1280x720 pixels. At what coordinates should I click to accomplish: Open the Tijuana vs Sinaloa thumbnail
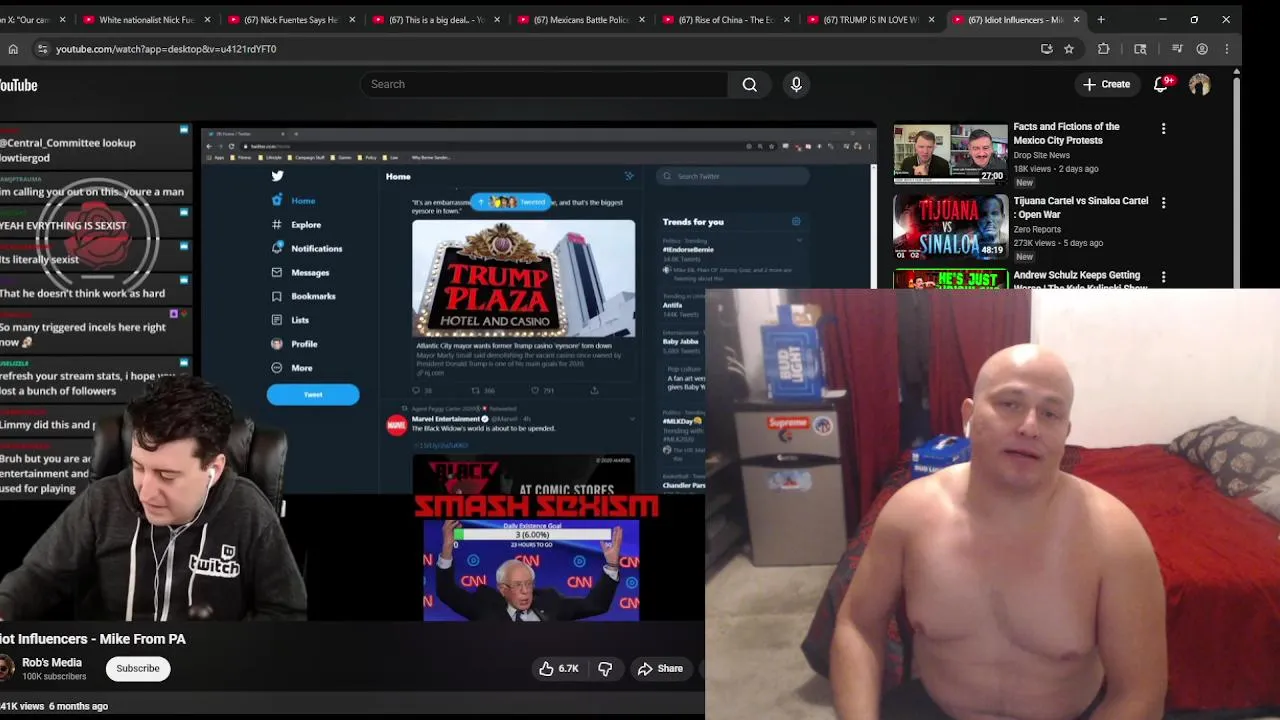coord(950,228)
